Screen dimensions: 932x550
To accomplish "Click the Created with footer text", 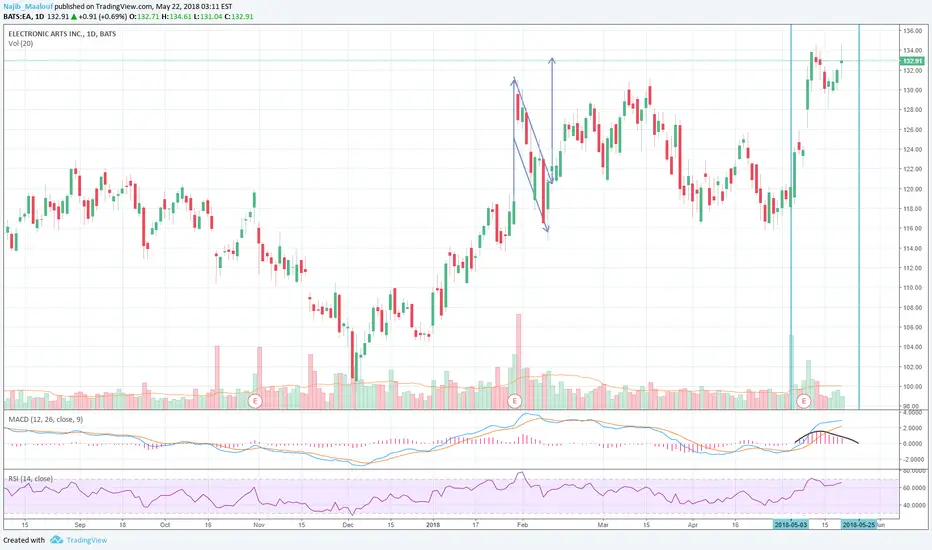I will coord(24,540).
